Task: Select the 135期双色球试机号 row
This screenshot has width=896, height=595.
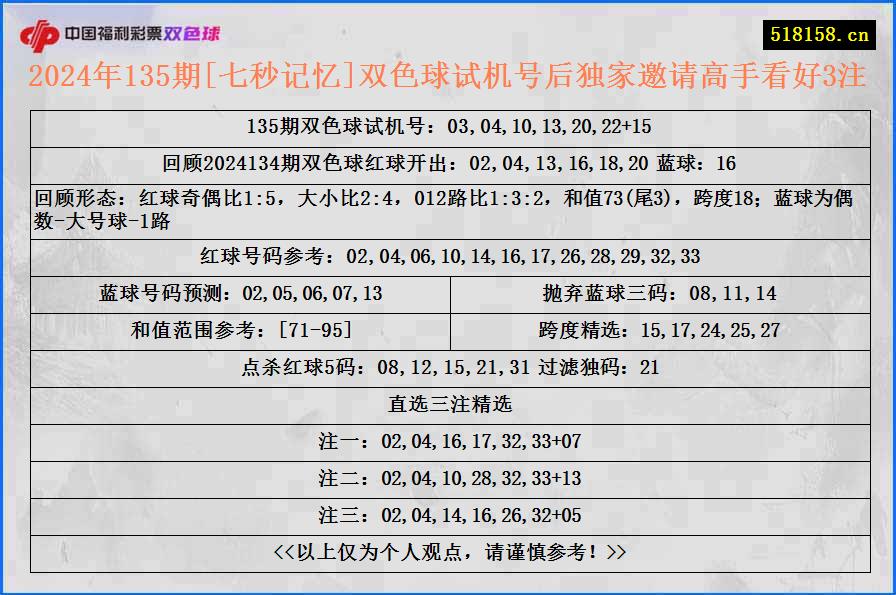Action: (448, 127)
